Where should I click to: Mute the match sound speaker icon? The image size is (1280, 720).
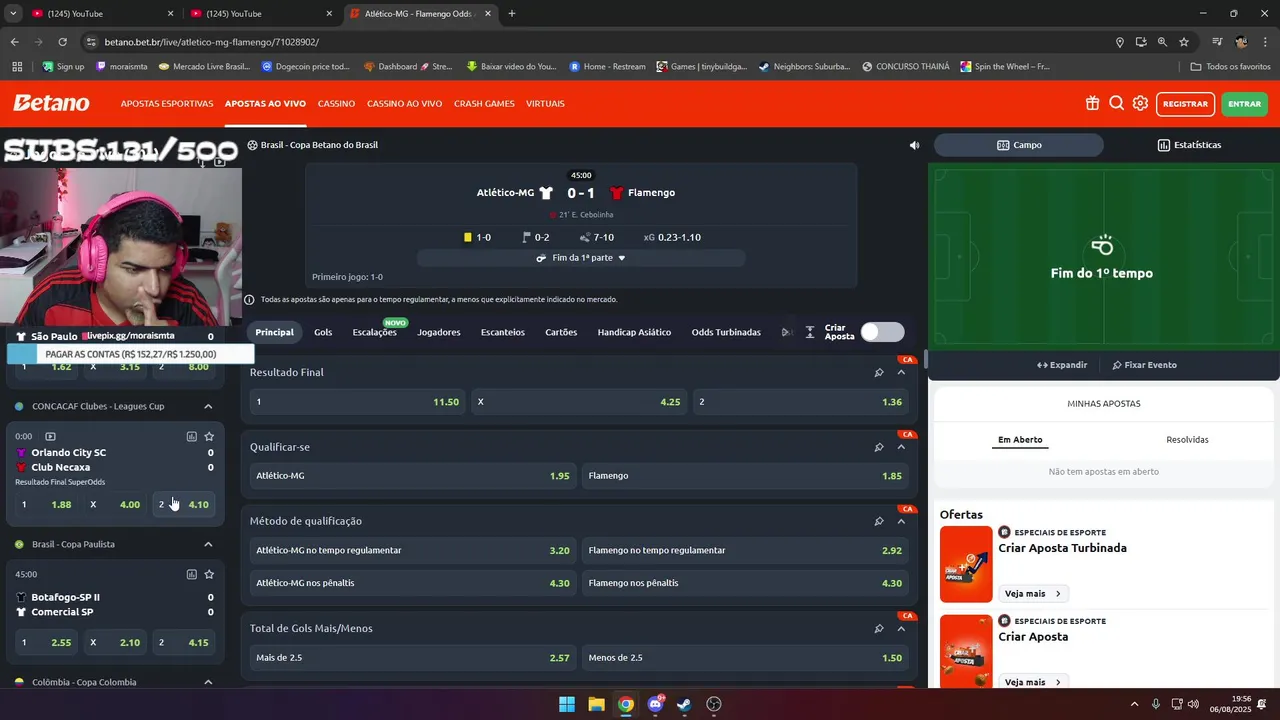[x=914, y=145]
